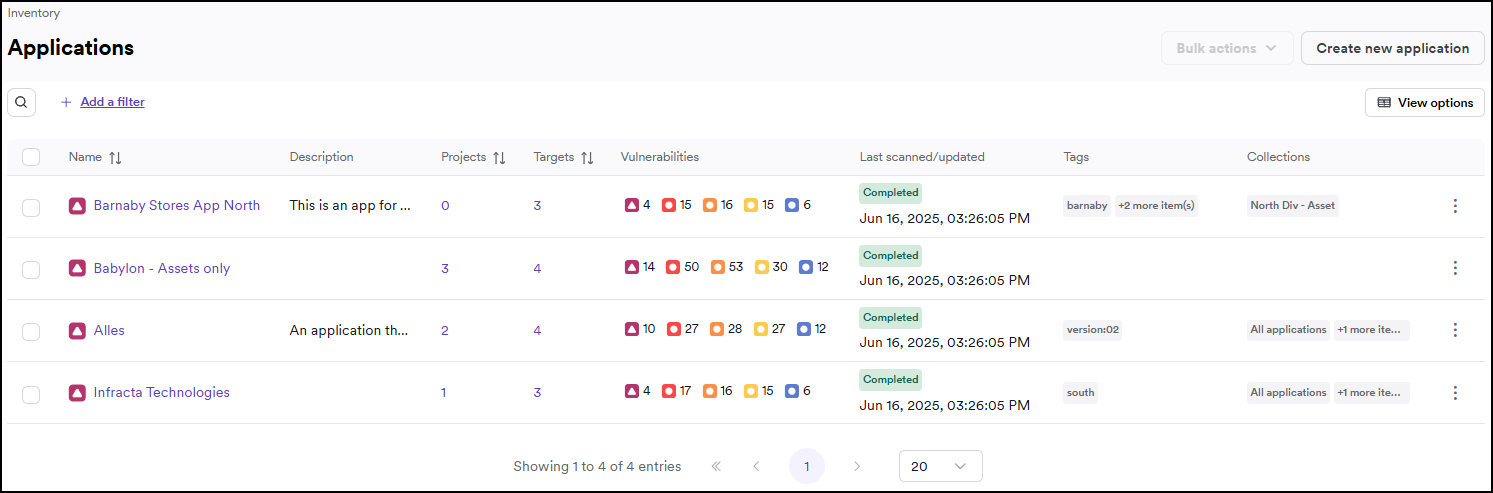Viewport: 1493px width, 493px height.
Task: Click the Collections column header
Action: click(x=1278, y=157)
